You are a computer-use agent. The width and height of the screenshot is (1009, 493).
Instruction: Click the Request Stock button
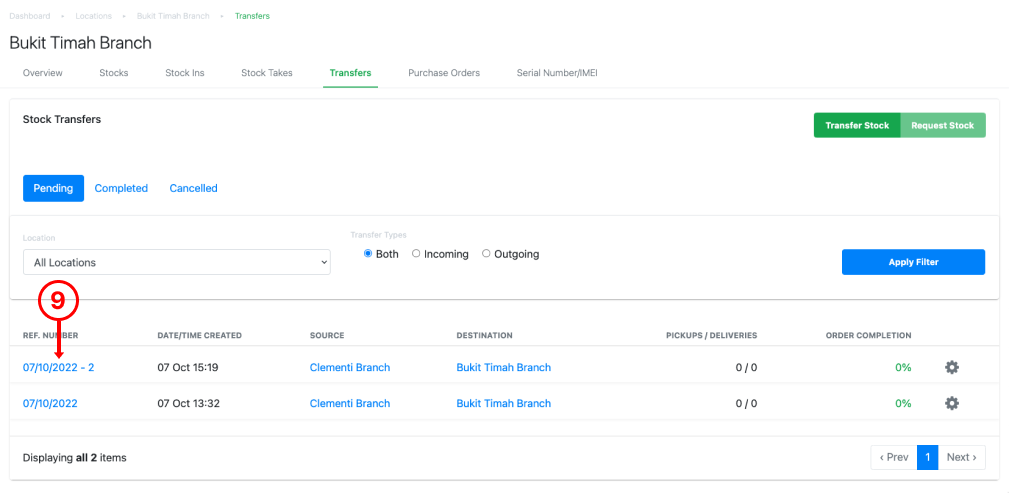[943, 126]
